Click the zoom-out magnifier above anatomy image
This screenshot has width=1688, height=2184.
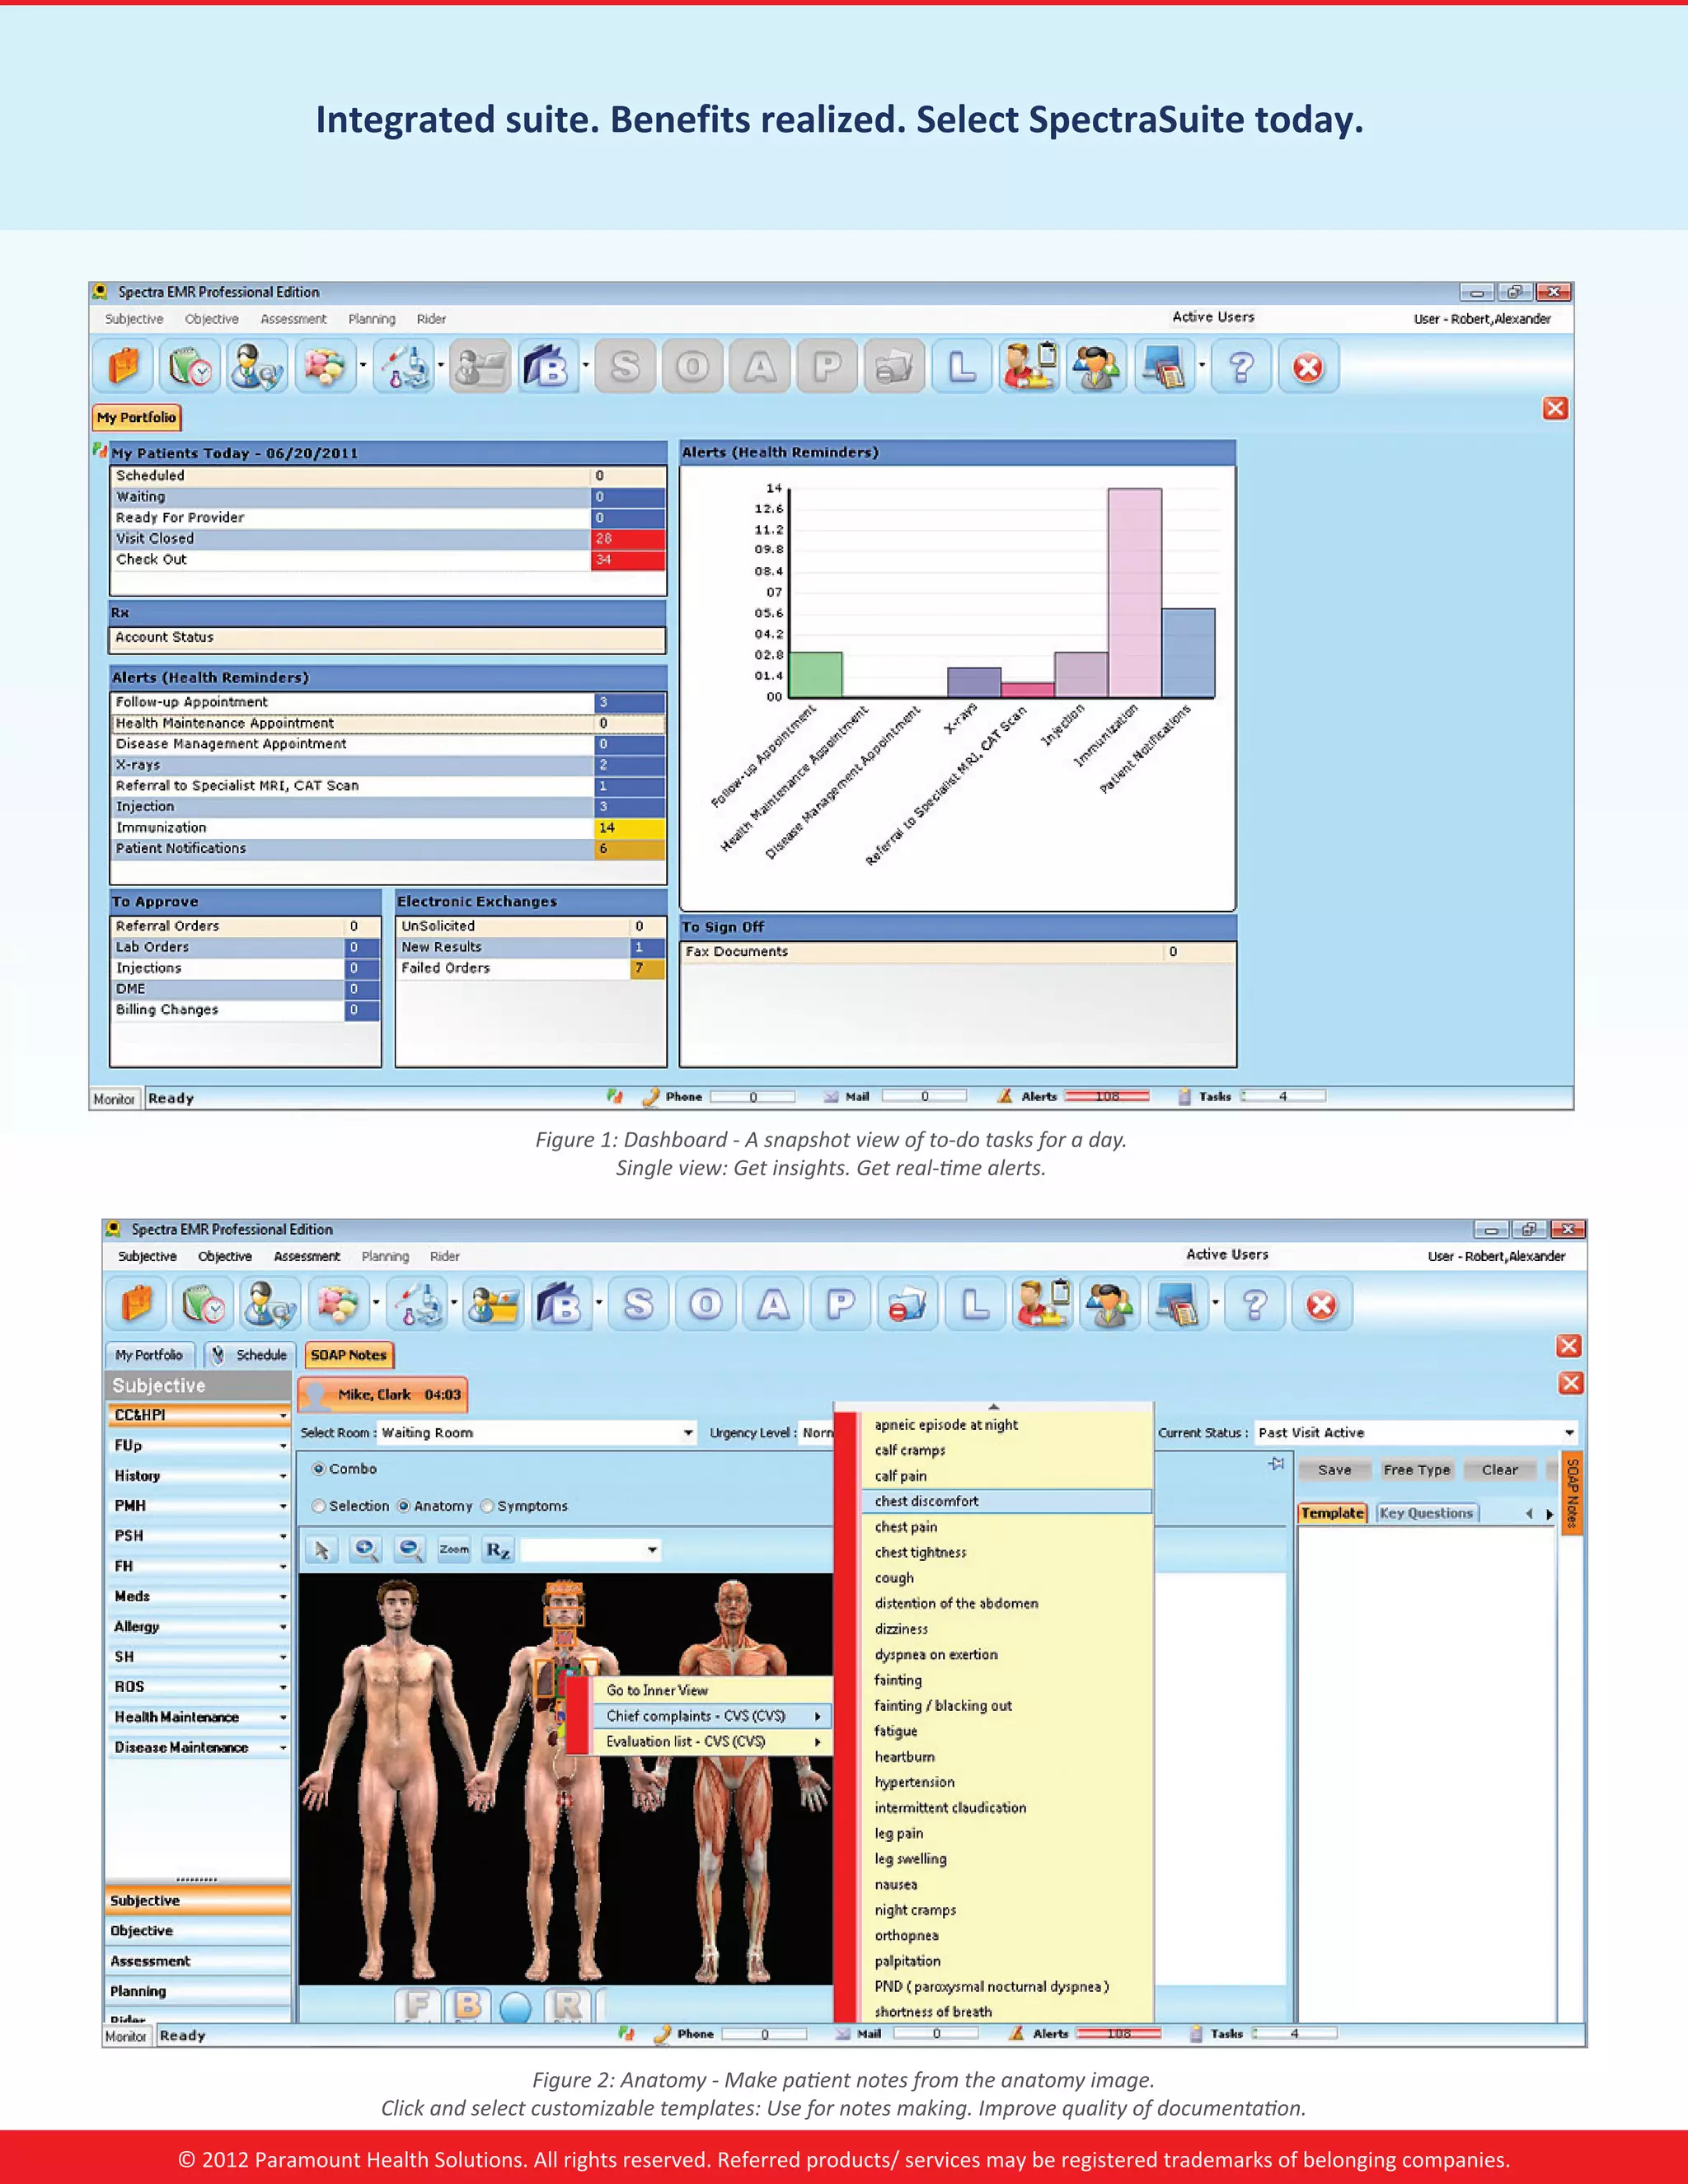(410, 1550)
